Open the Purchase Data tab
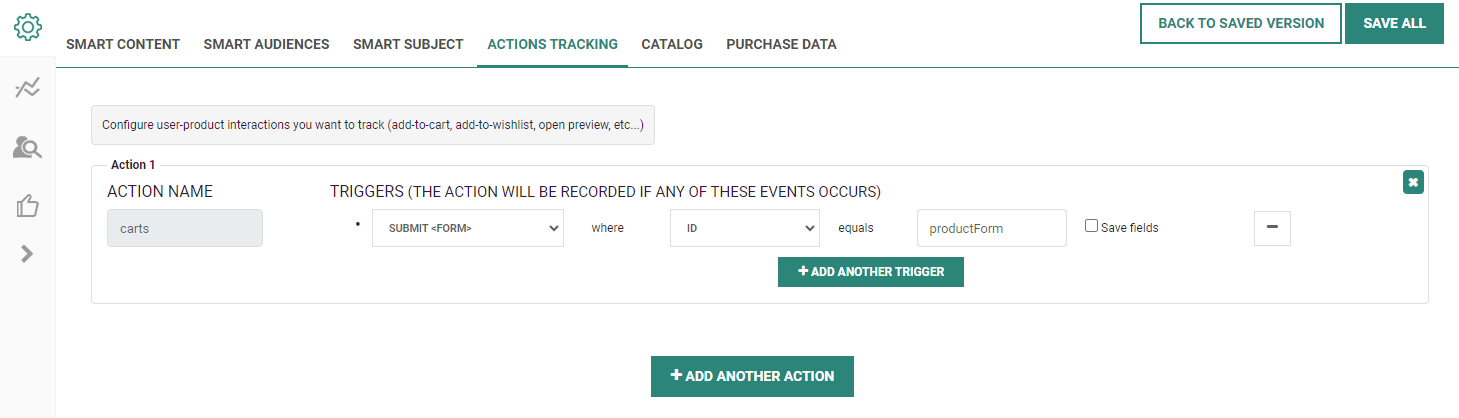 (781, 44)
